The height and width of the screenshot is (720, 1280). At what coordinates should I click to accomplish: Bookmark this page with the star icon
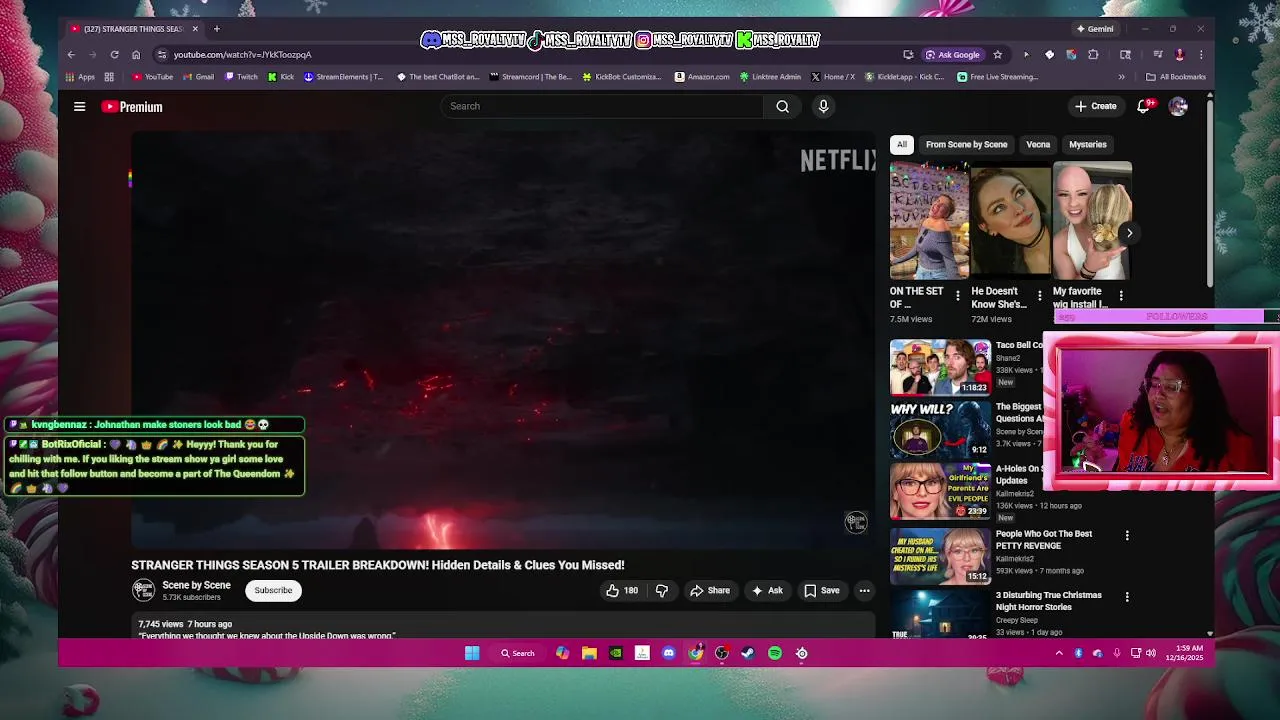pos(997,55)
